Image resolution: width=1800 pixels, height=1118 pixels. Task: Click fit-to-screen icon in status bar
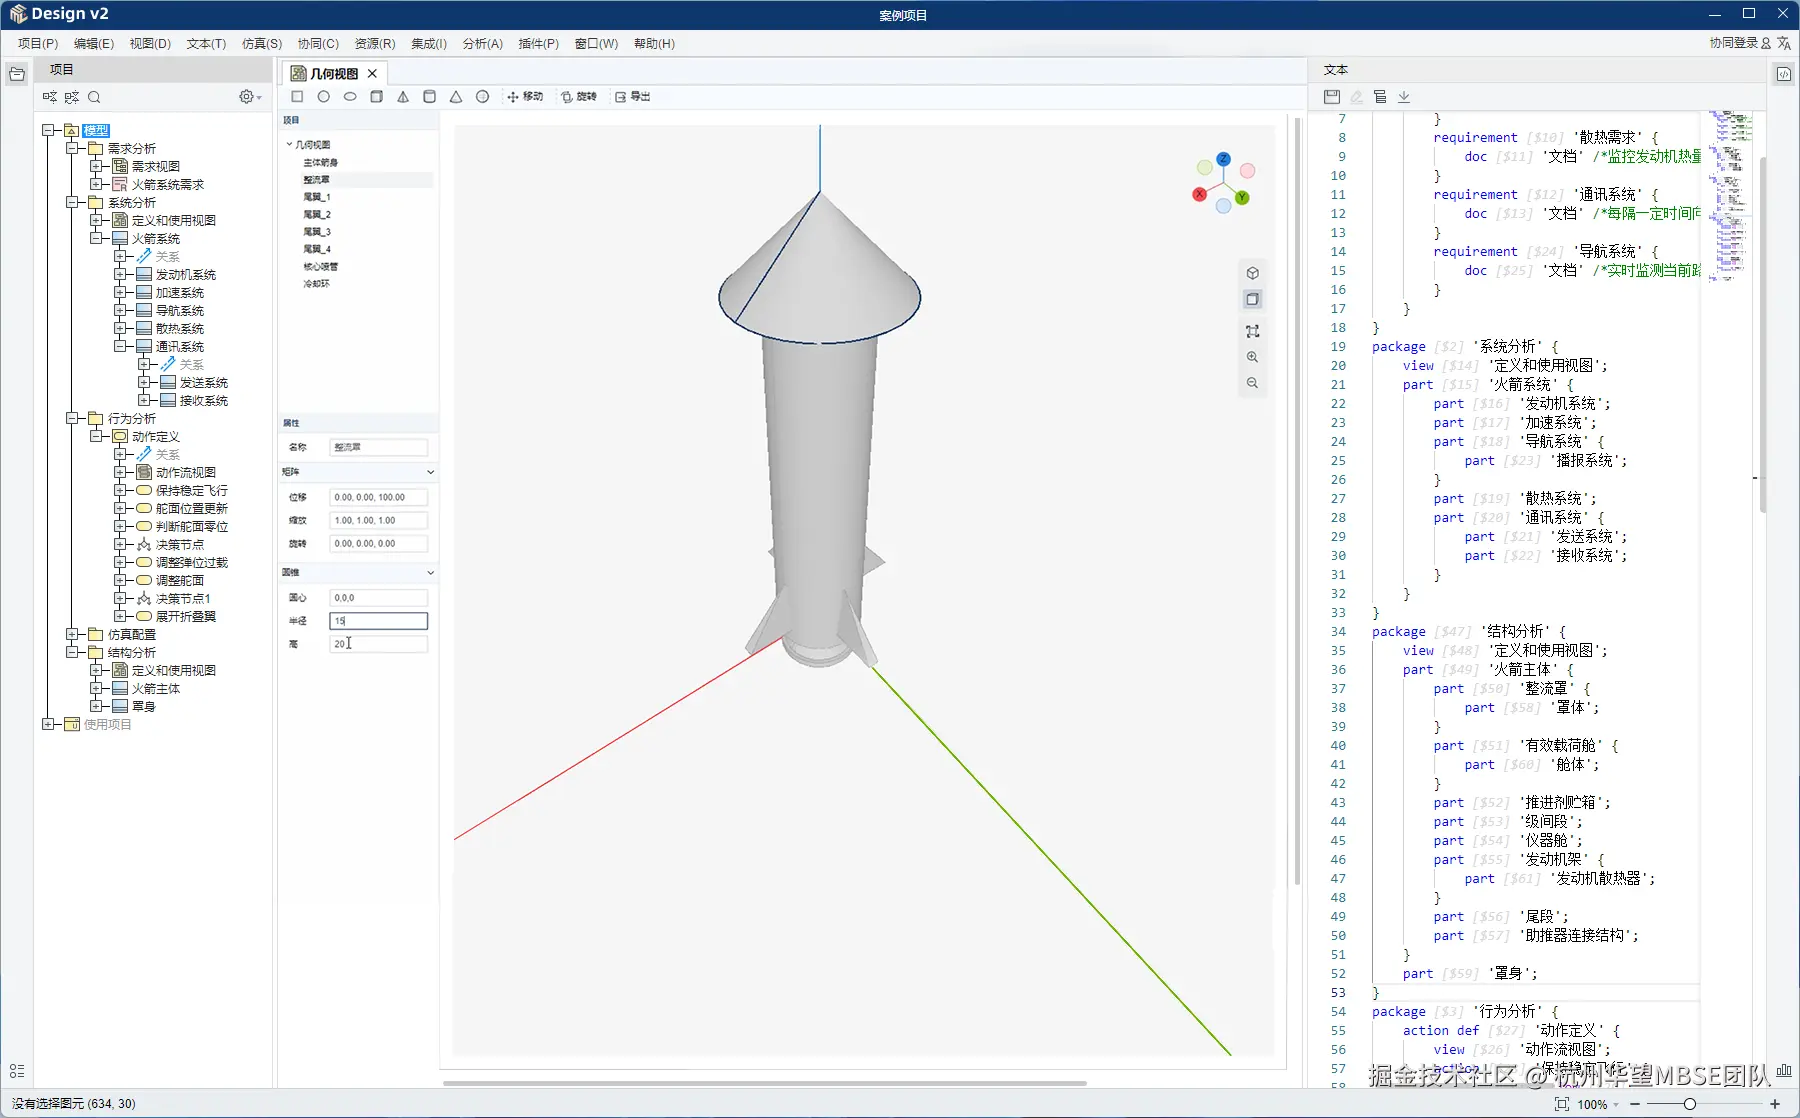(x=1562, y=1104)
